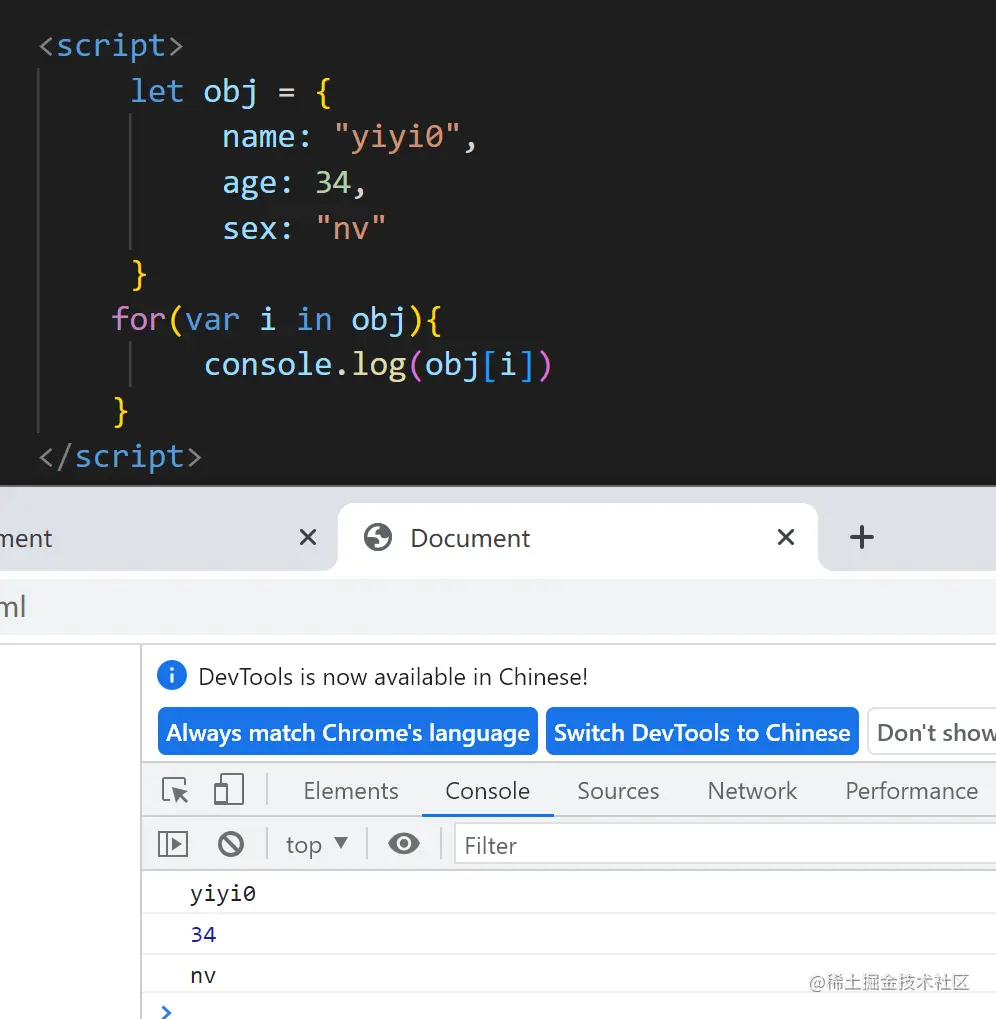Click the blue info icon in notification

tap(172, 675)
